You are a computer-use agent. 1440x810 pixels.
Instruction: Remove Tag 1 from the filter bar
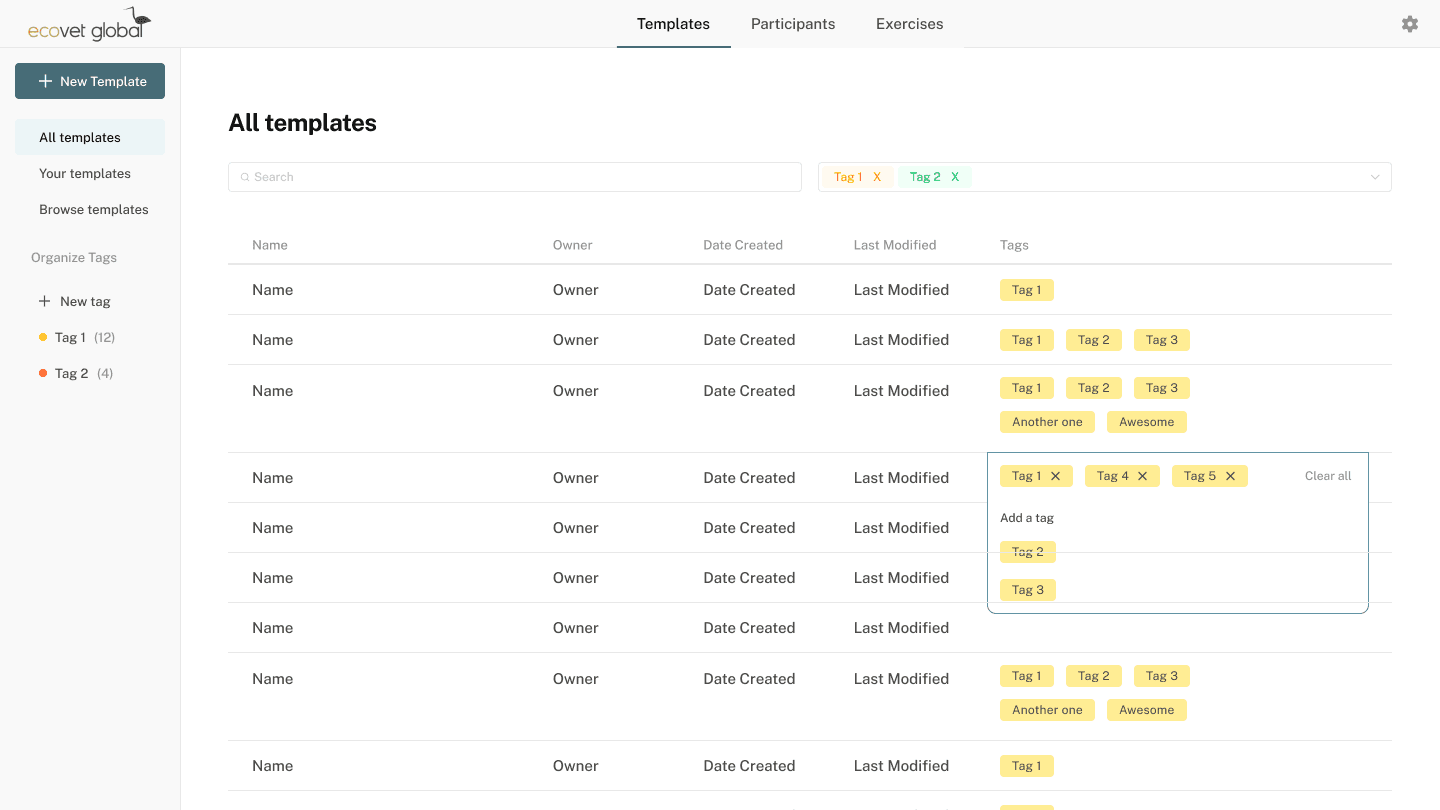877,177
